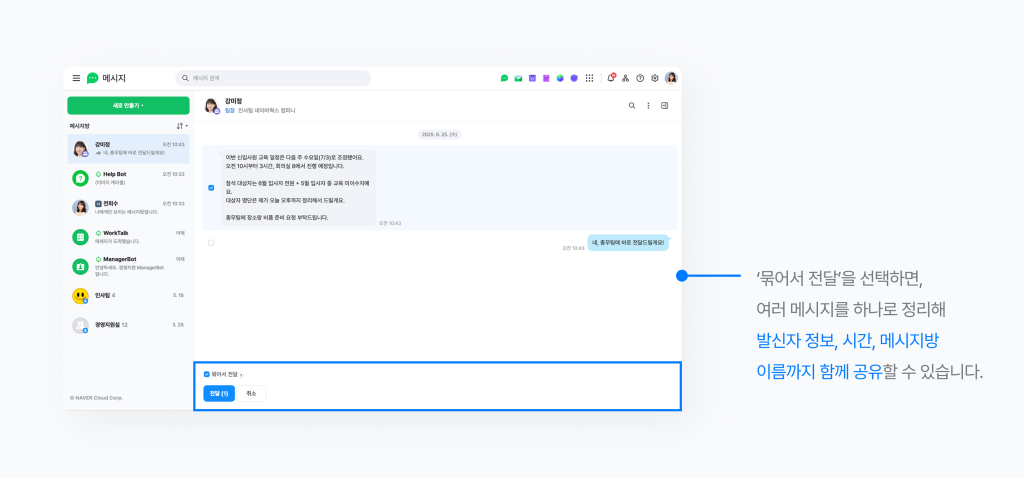View notifications via the bell icon
This screenshot has height=478, width=1024.
[x=610, y=78]
